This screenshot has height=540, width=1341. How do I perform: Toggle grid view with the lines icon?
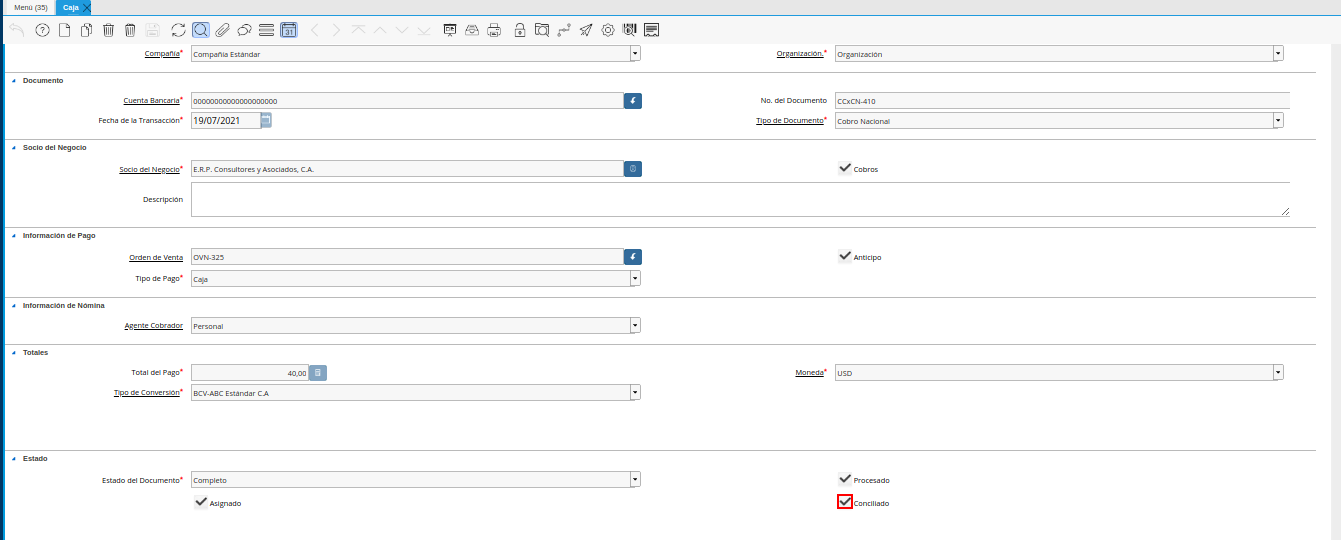pos(266,30)
